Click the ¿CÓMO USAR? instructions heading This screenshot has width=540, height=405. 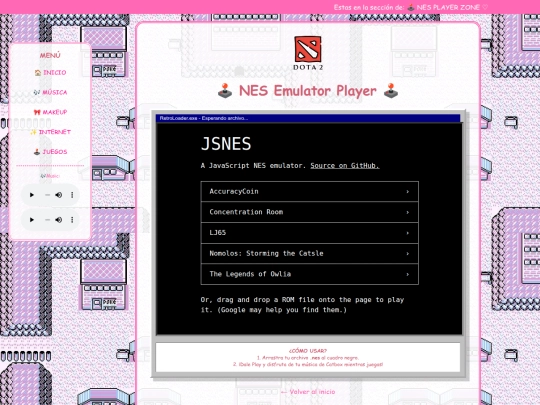[308, 351]
